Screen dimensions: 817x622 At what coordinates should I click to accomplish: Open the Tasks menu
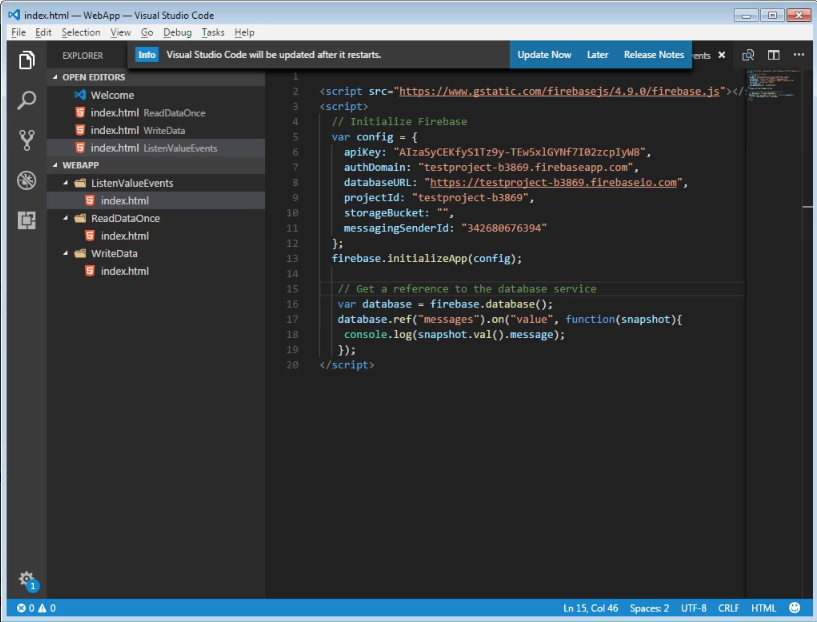tap(213, 32)
